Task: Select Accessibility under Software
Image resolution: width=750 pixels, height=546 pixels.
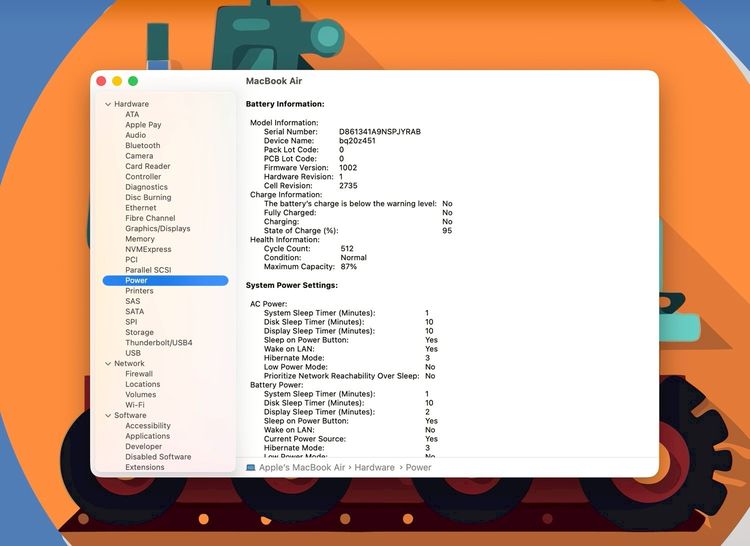Action: (x=148, y=426)
